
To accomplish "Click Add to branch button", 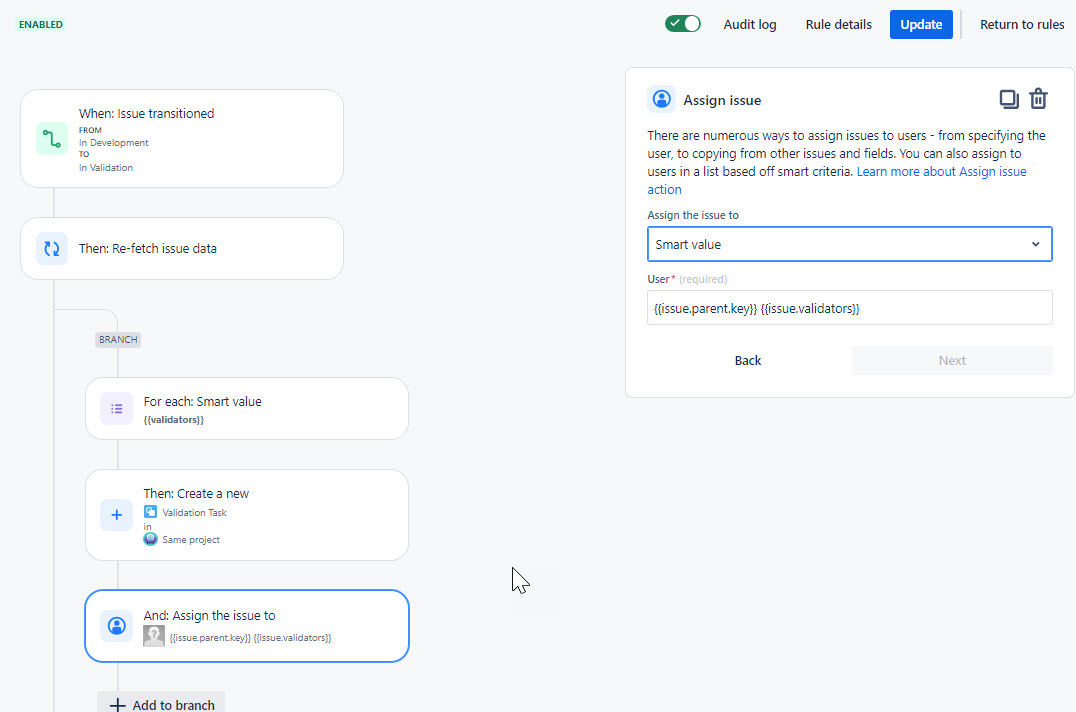I will [x=161, y=704].
